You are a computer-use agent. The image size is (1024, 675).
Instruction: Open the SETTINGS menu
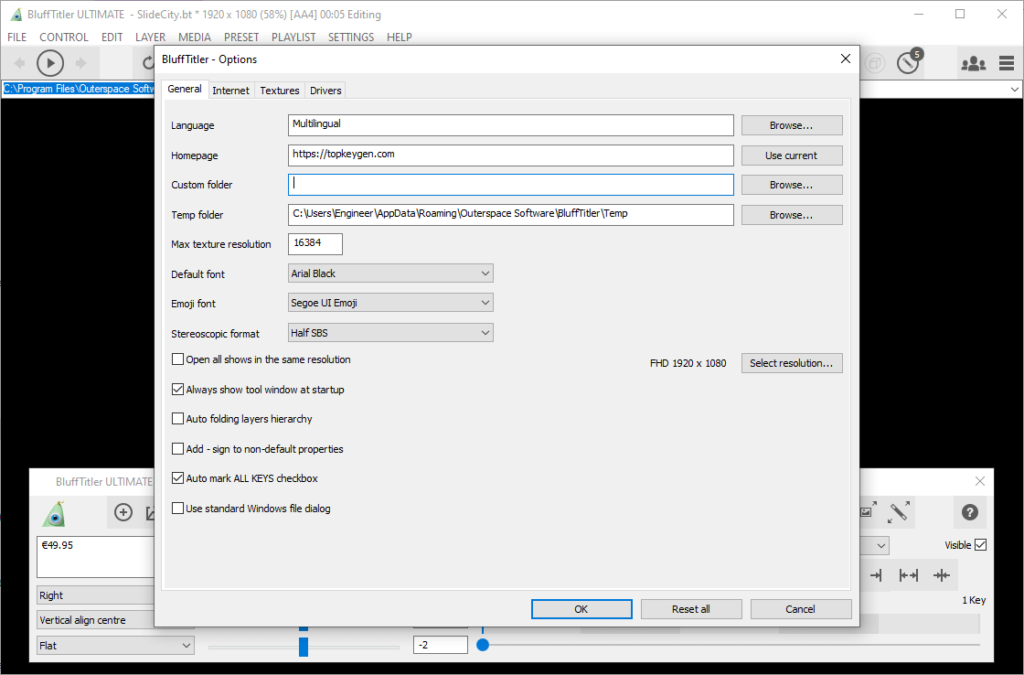(x=351, y=37)
